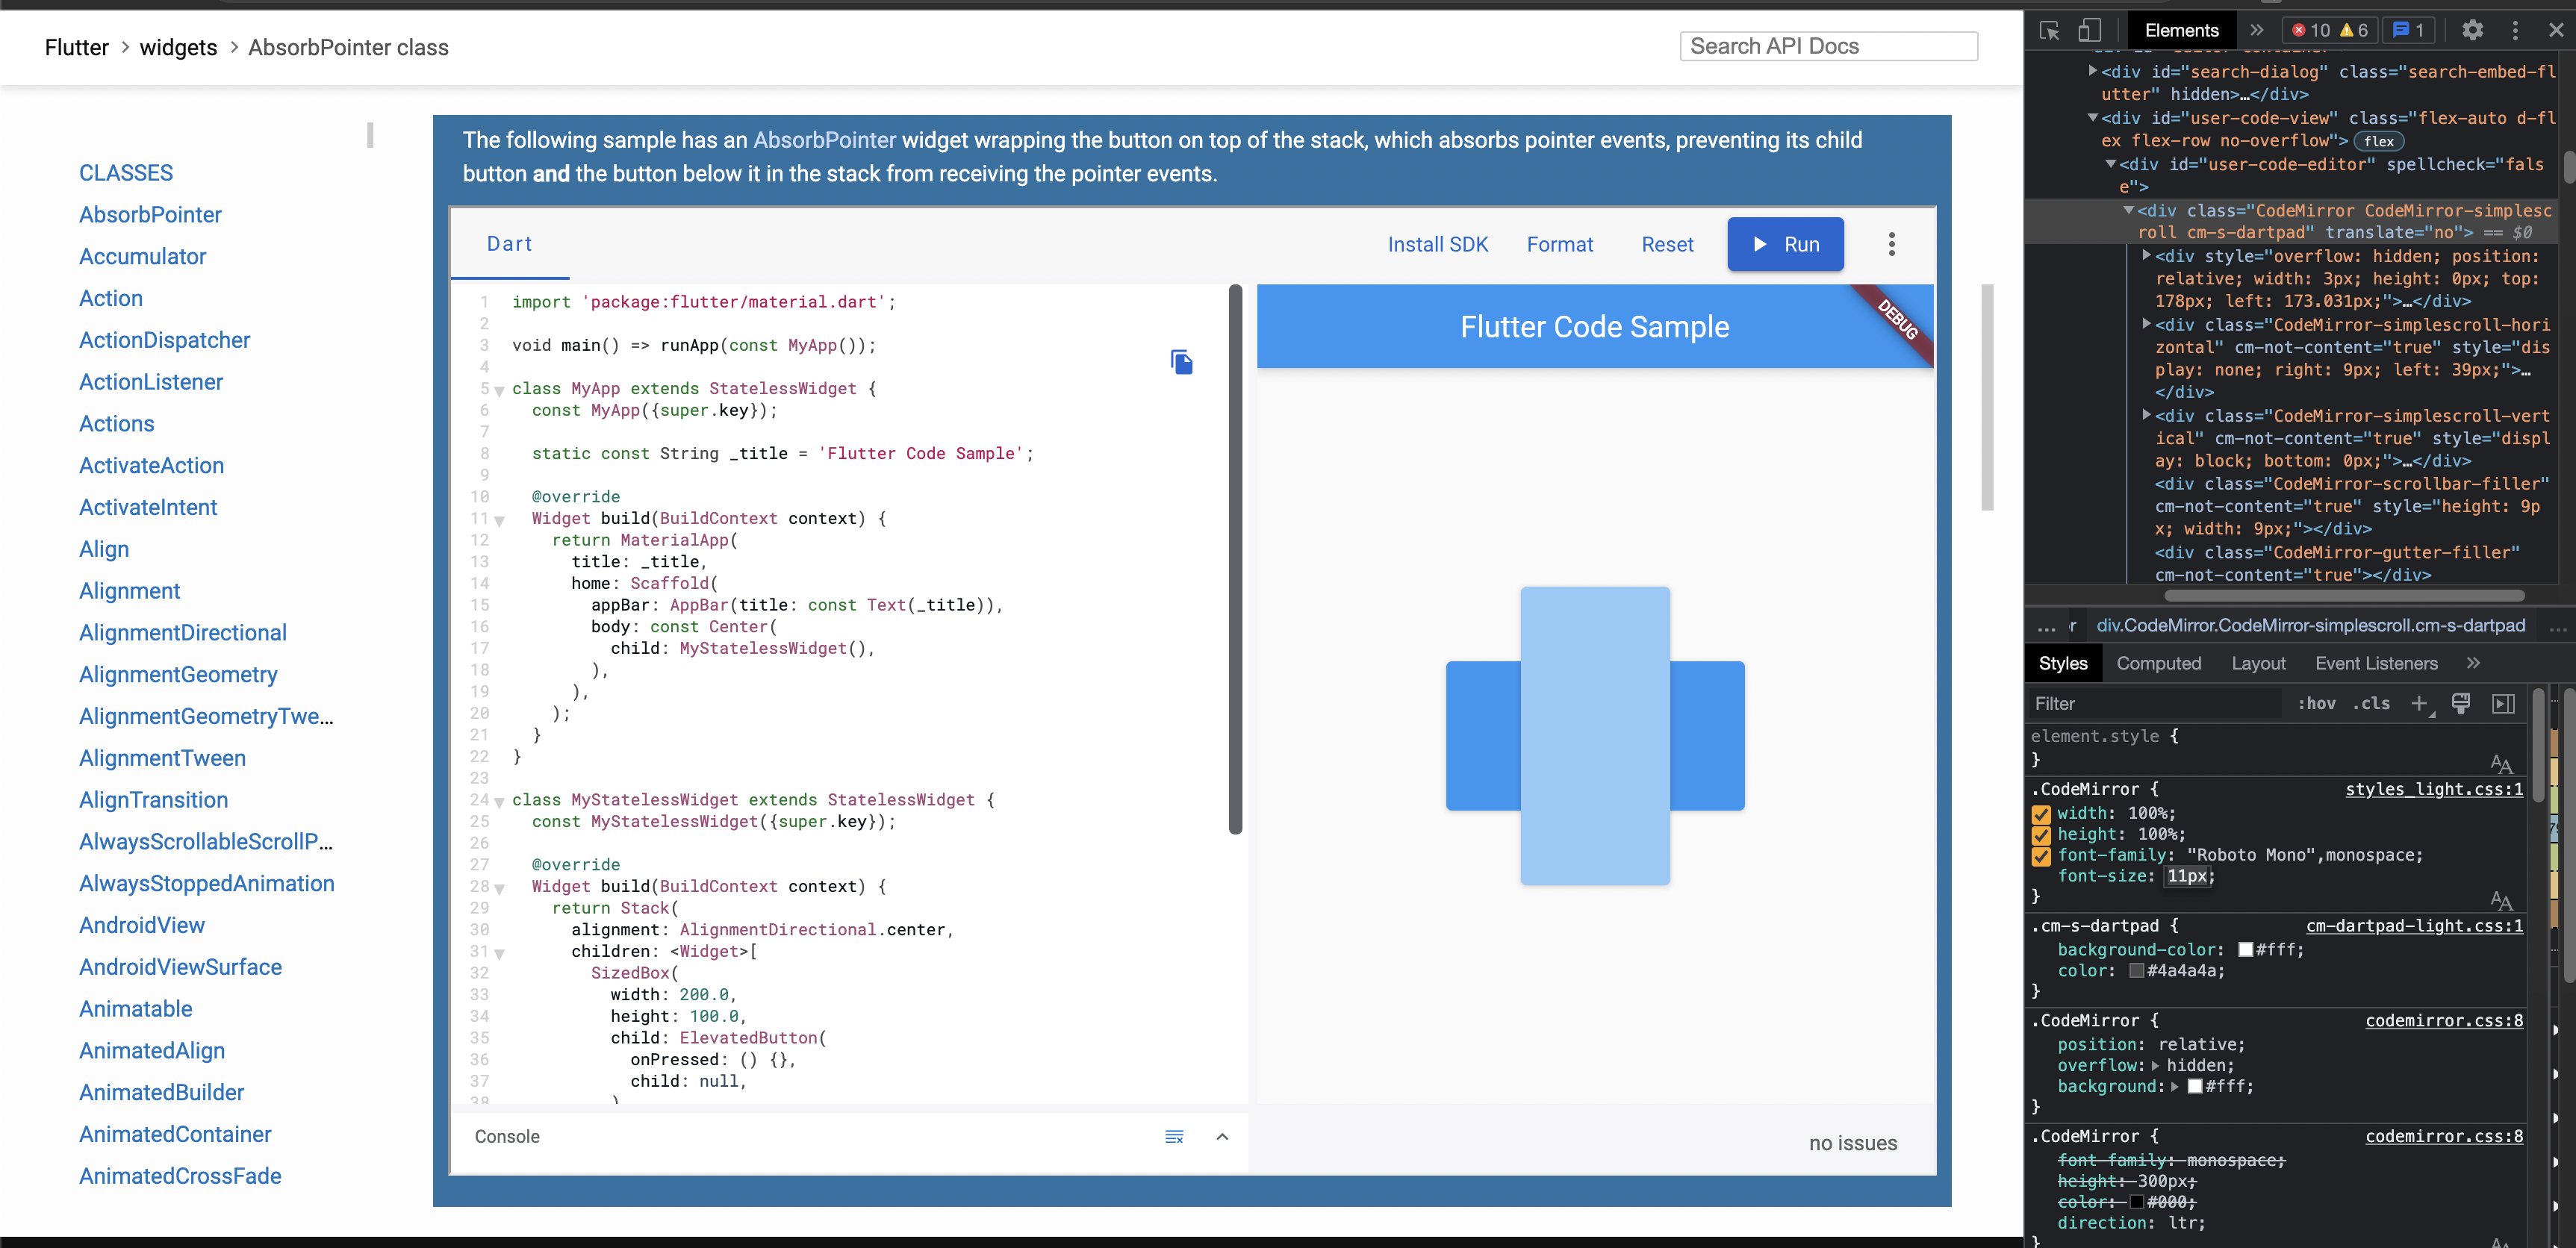Open the DartPad overflow menu
This screenshot has width=2576, height=1248.
[1891, 244]
